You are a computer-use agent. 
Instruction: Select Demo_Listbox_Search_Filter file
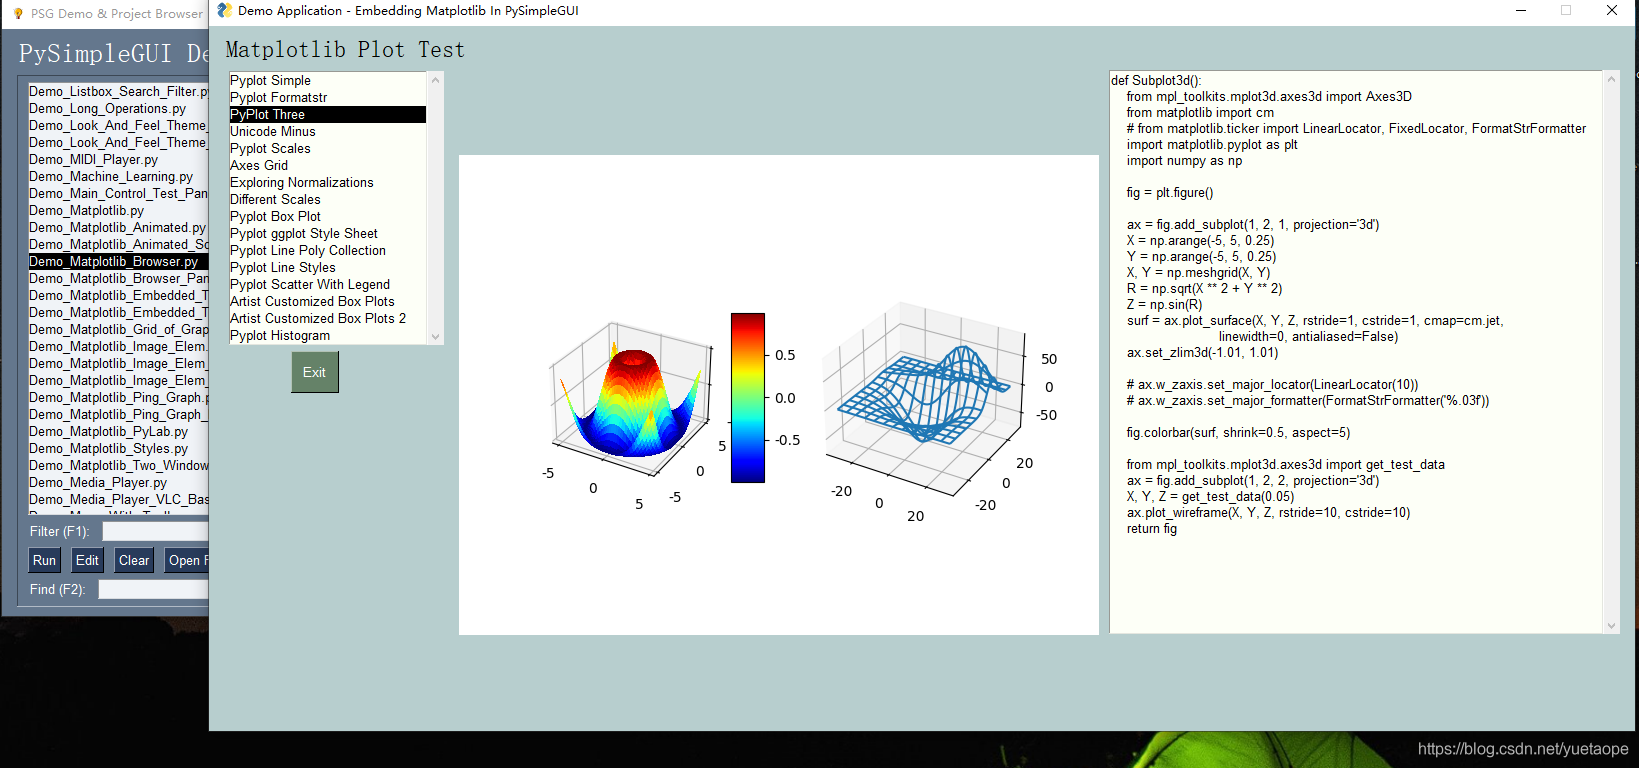(119, 91)
